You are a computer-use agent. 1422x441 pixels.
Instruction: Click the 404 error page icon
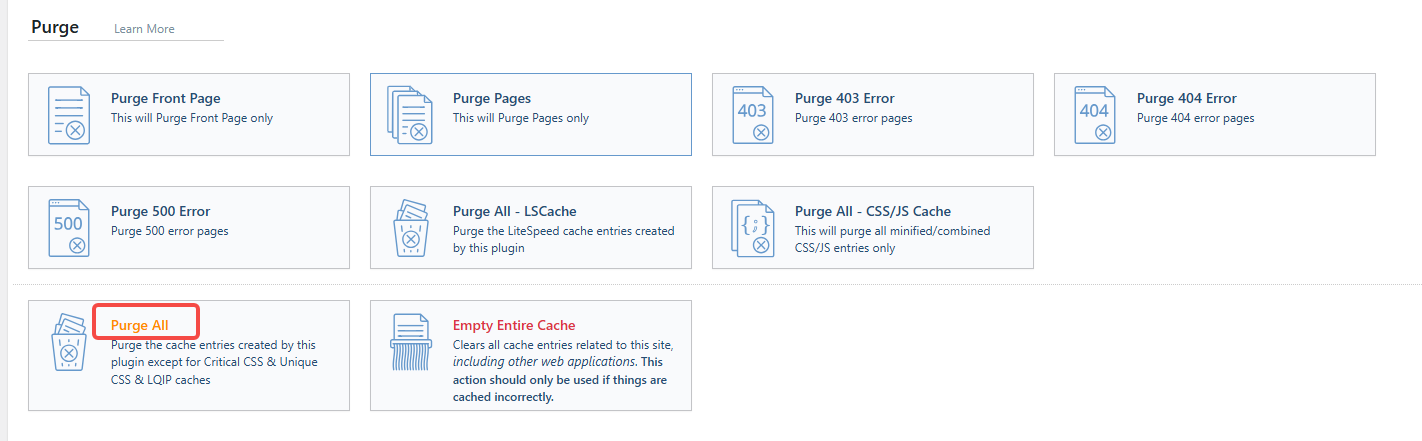[x=1094, y=115]
